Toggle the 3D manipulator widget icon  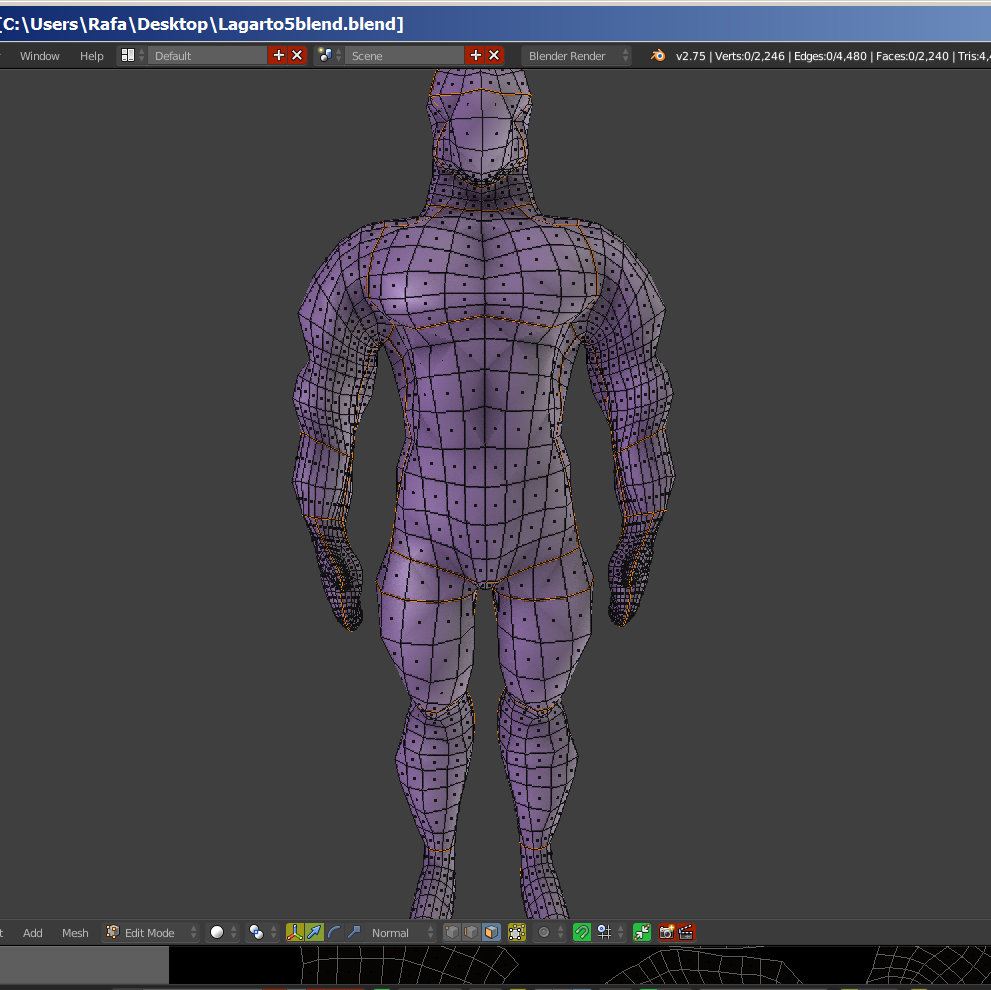[x=295, y=932]
